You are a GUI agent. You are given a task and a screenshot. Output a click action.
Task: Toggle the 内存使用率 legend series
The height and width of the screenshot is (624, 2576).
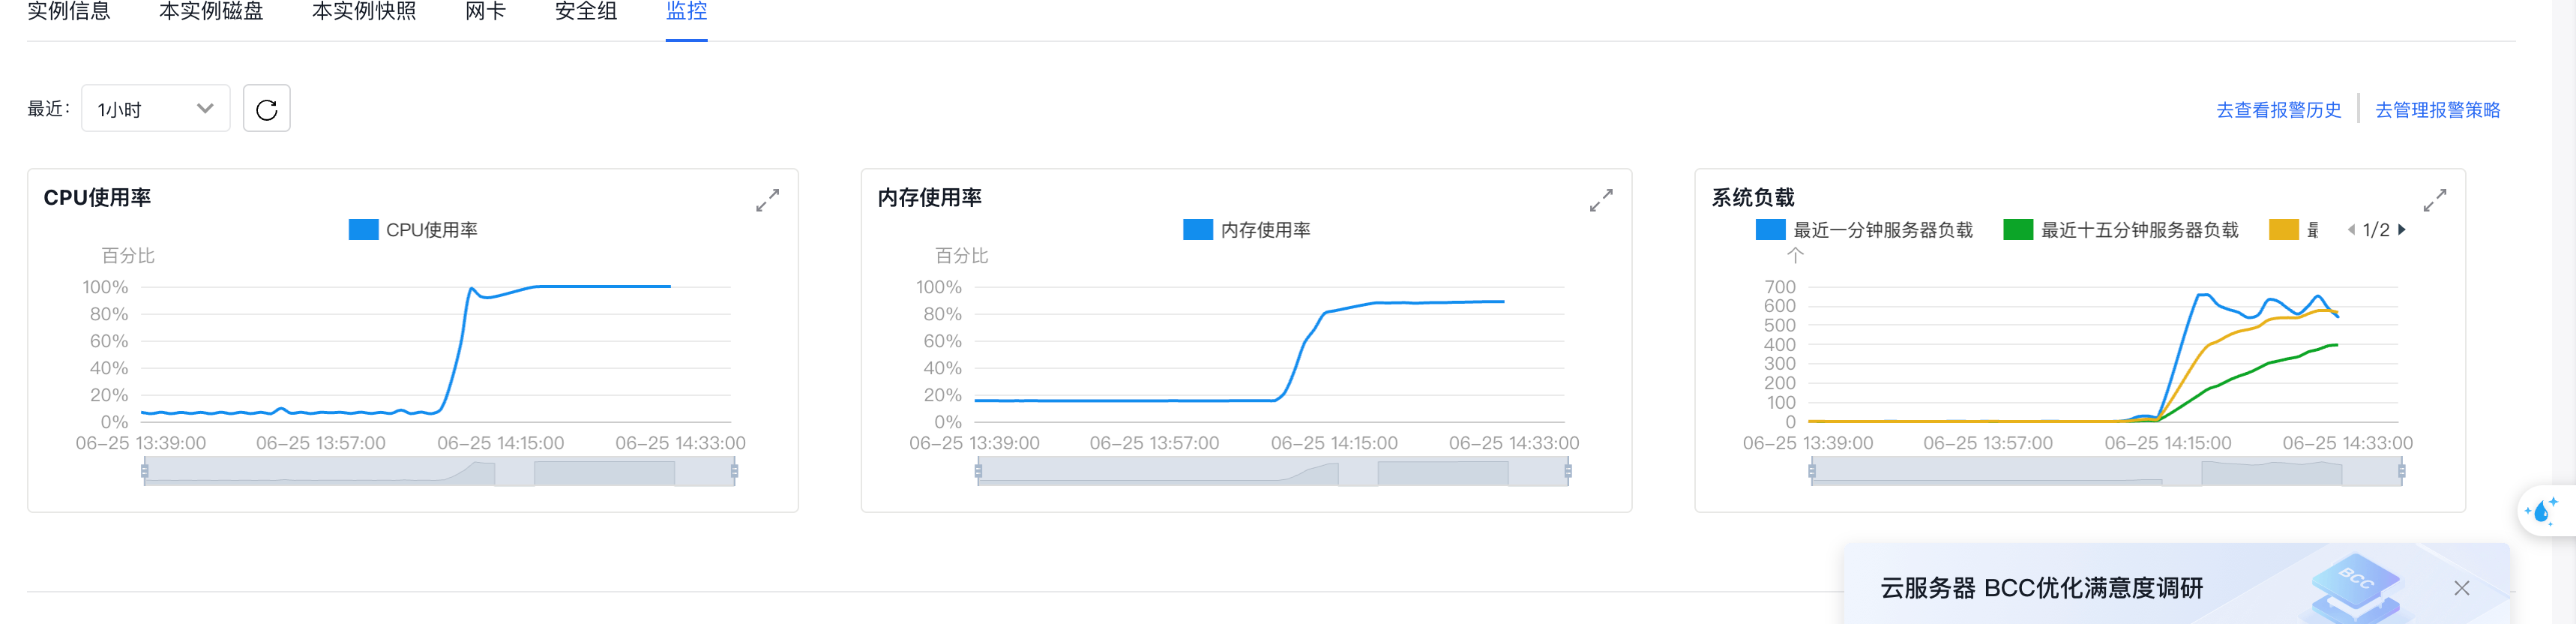tap(1246, 230)
